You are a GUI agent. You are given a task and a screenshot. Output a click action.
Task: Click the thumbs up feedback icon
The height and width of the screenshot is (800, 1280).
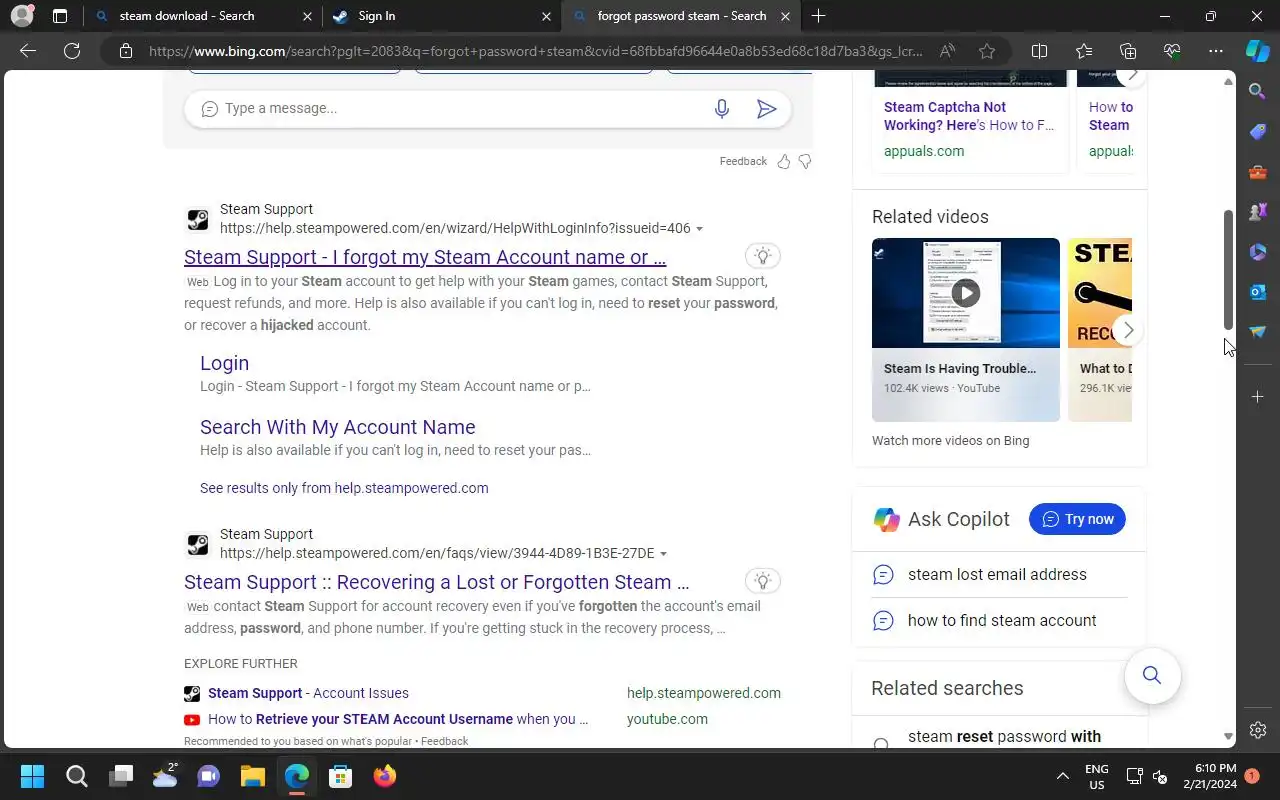click(x=784, y=161)
